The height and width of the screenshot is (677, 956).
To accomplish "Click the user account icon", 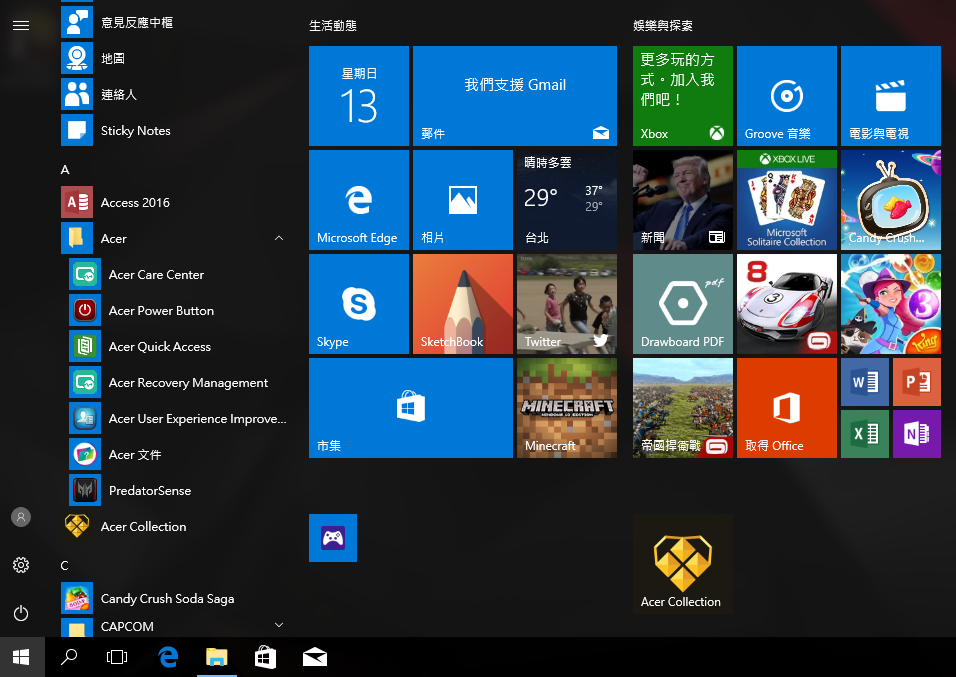I will click(x=21, y=517).
